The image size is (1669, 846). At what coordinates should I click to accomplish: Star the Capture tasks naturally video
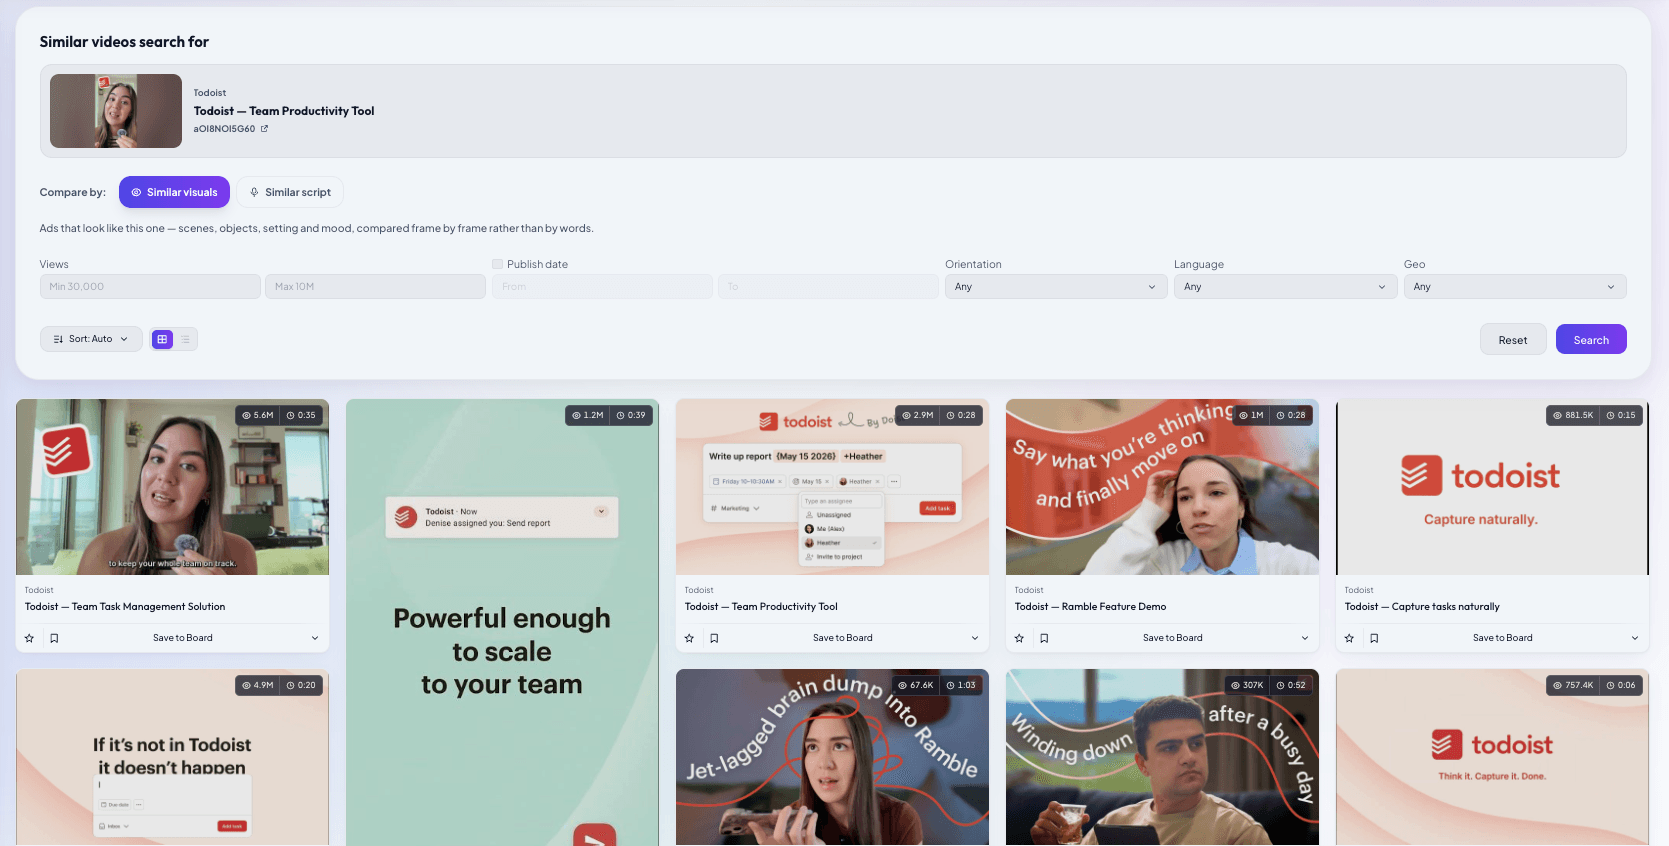[1350, 638]
